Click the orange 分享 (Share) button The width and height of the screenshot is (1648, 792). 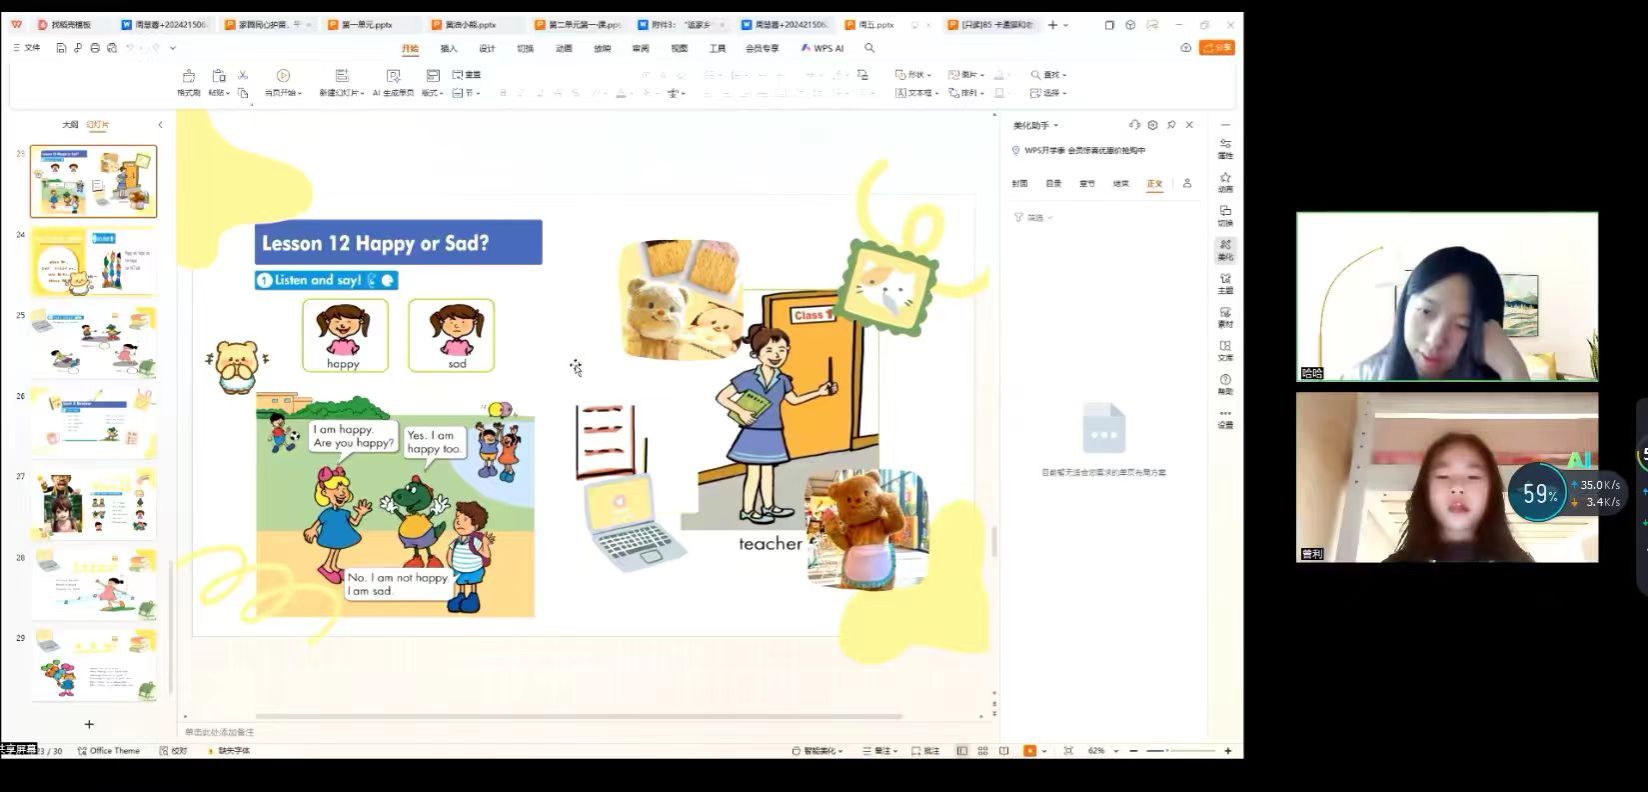click(1217, 48)
